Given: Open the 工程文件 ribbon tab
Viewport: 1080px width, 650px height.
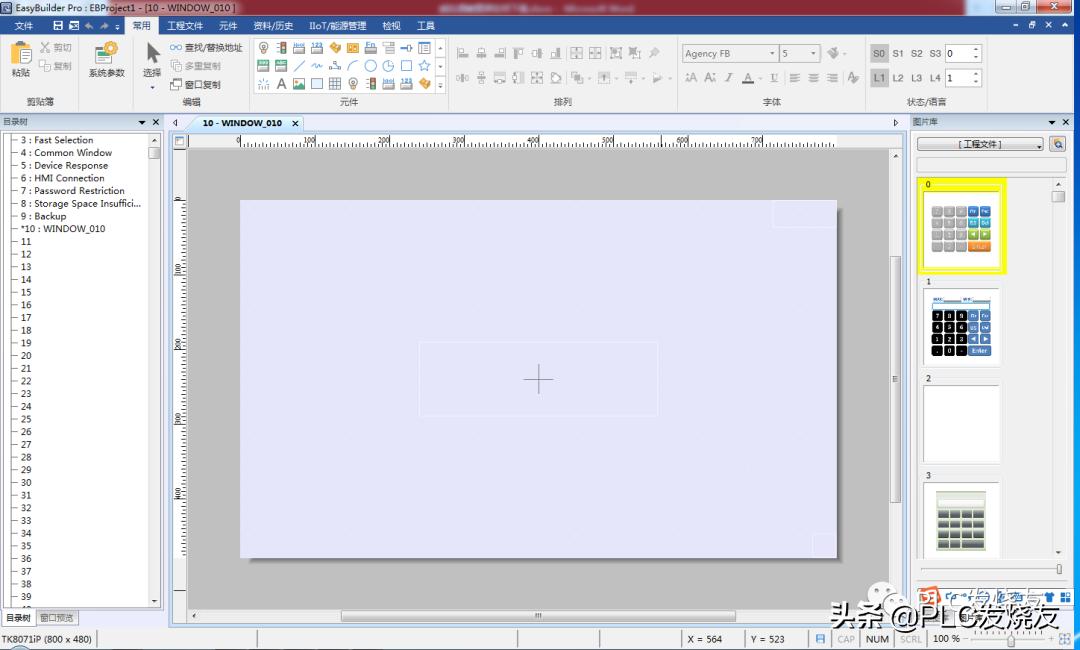Looking at the screenshot, I should (184, 26).
